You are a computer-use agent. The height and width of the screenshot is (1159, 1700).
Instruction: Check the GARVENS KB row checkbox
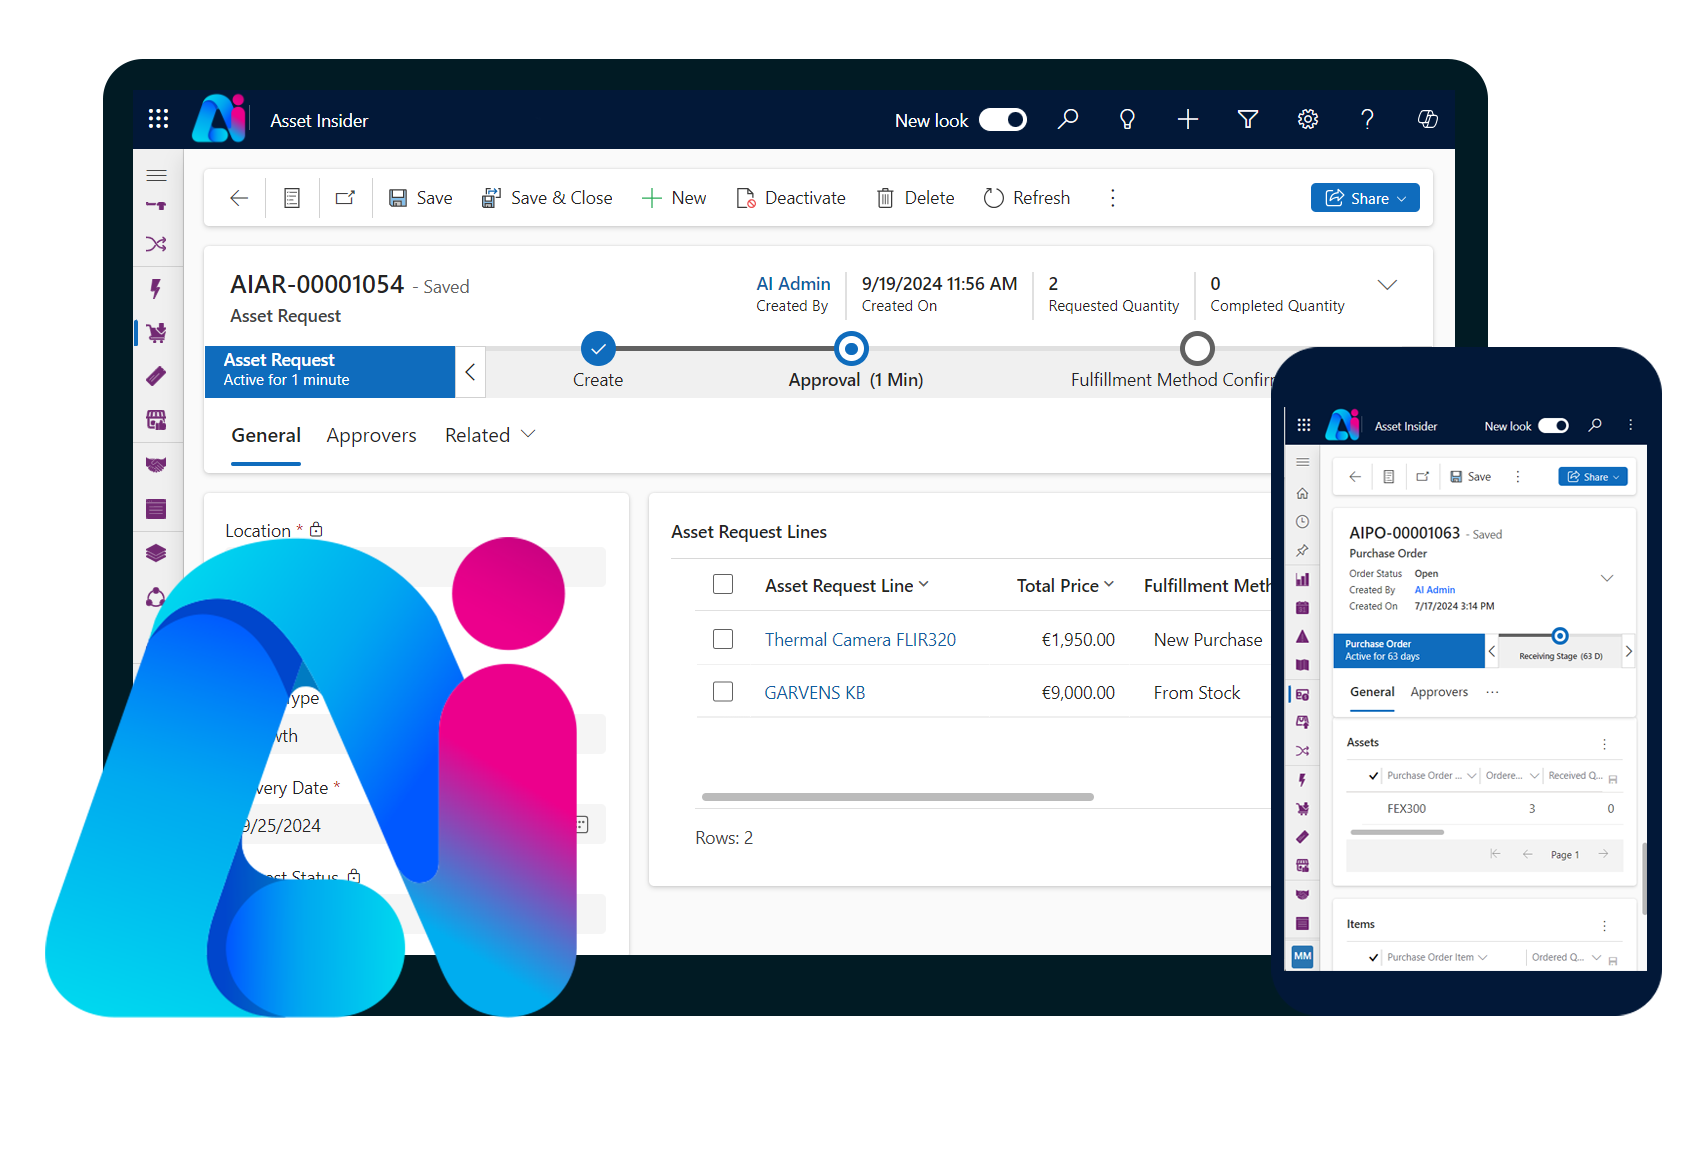723,691
